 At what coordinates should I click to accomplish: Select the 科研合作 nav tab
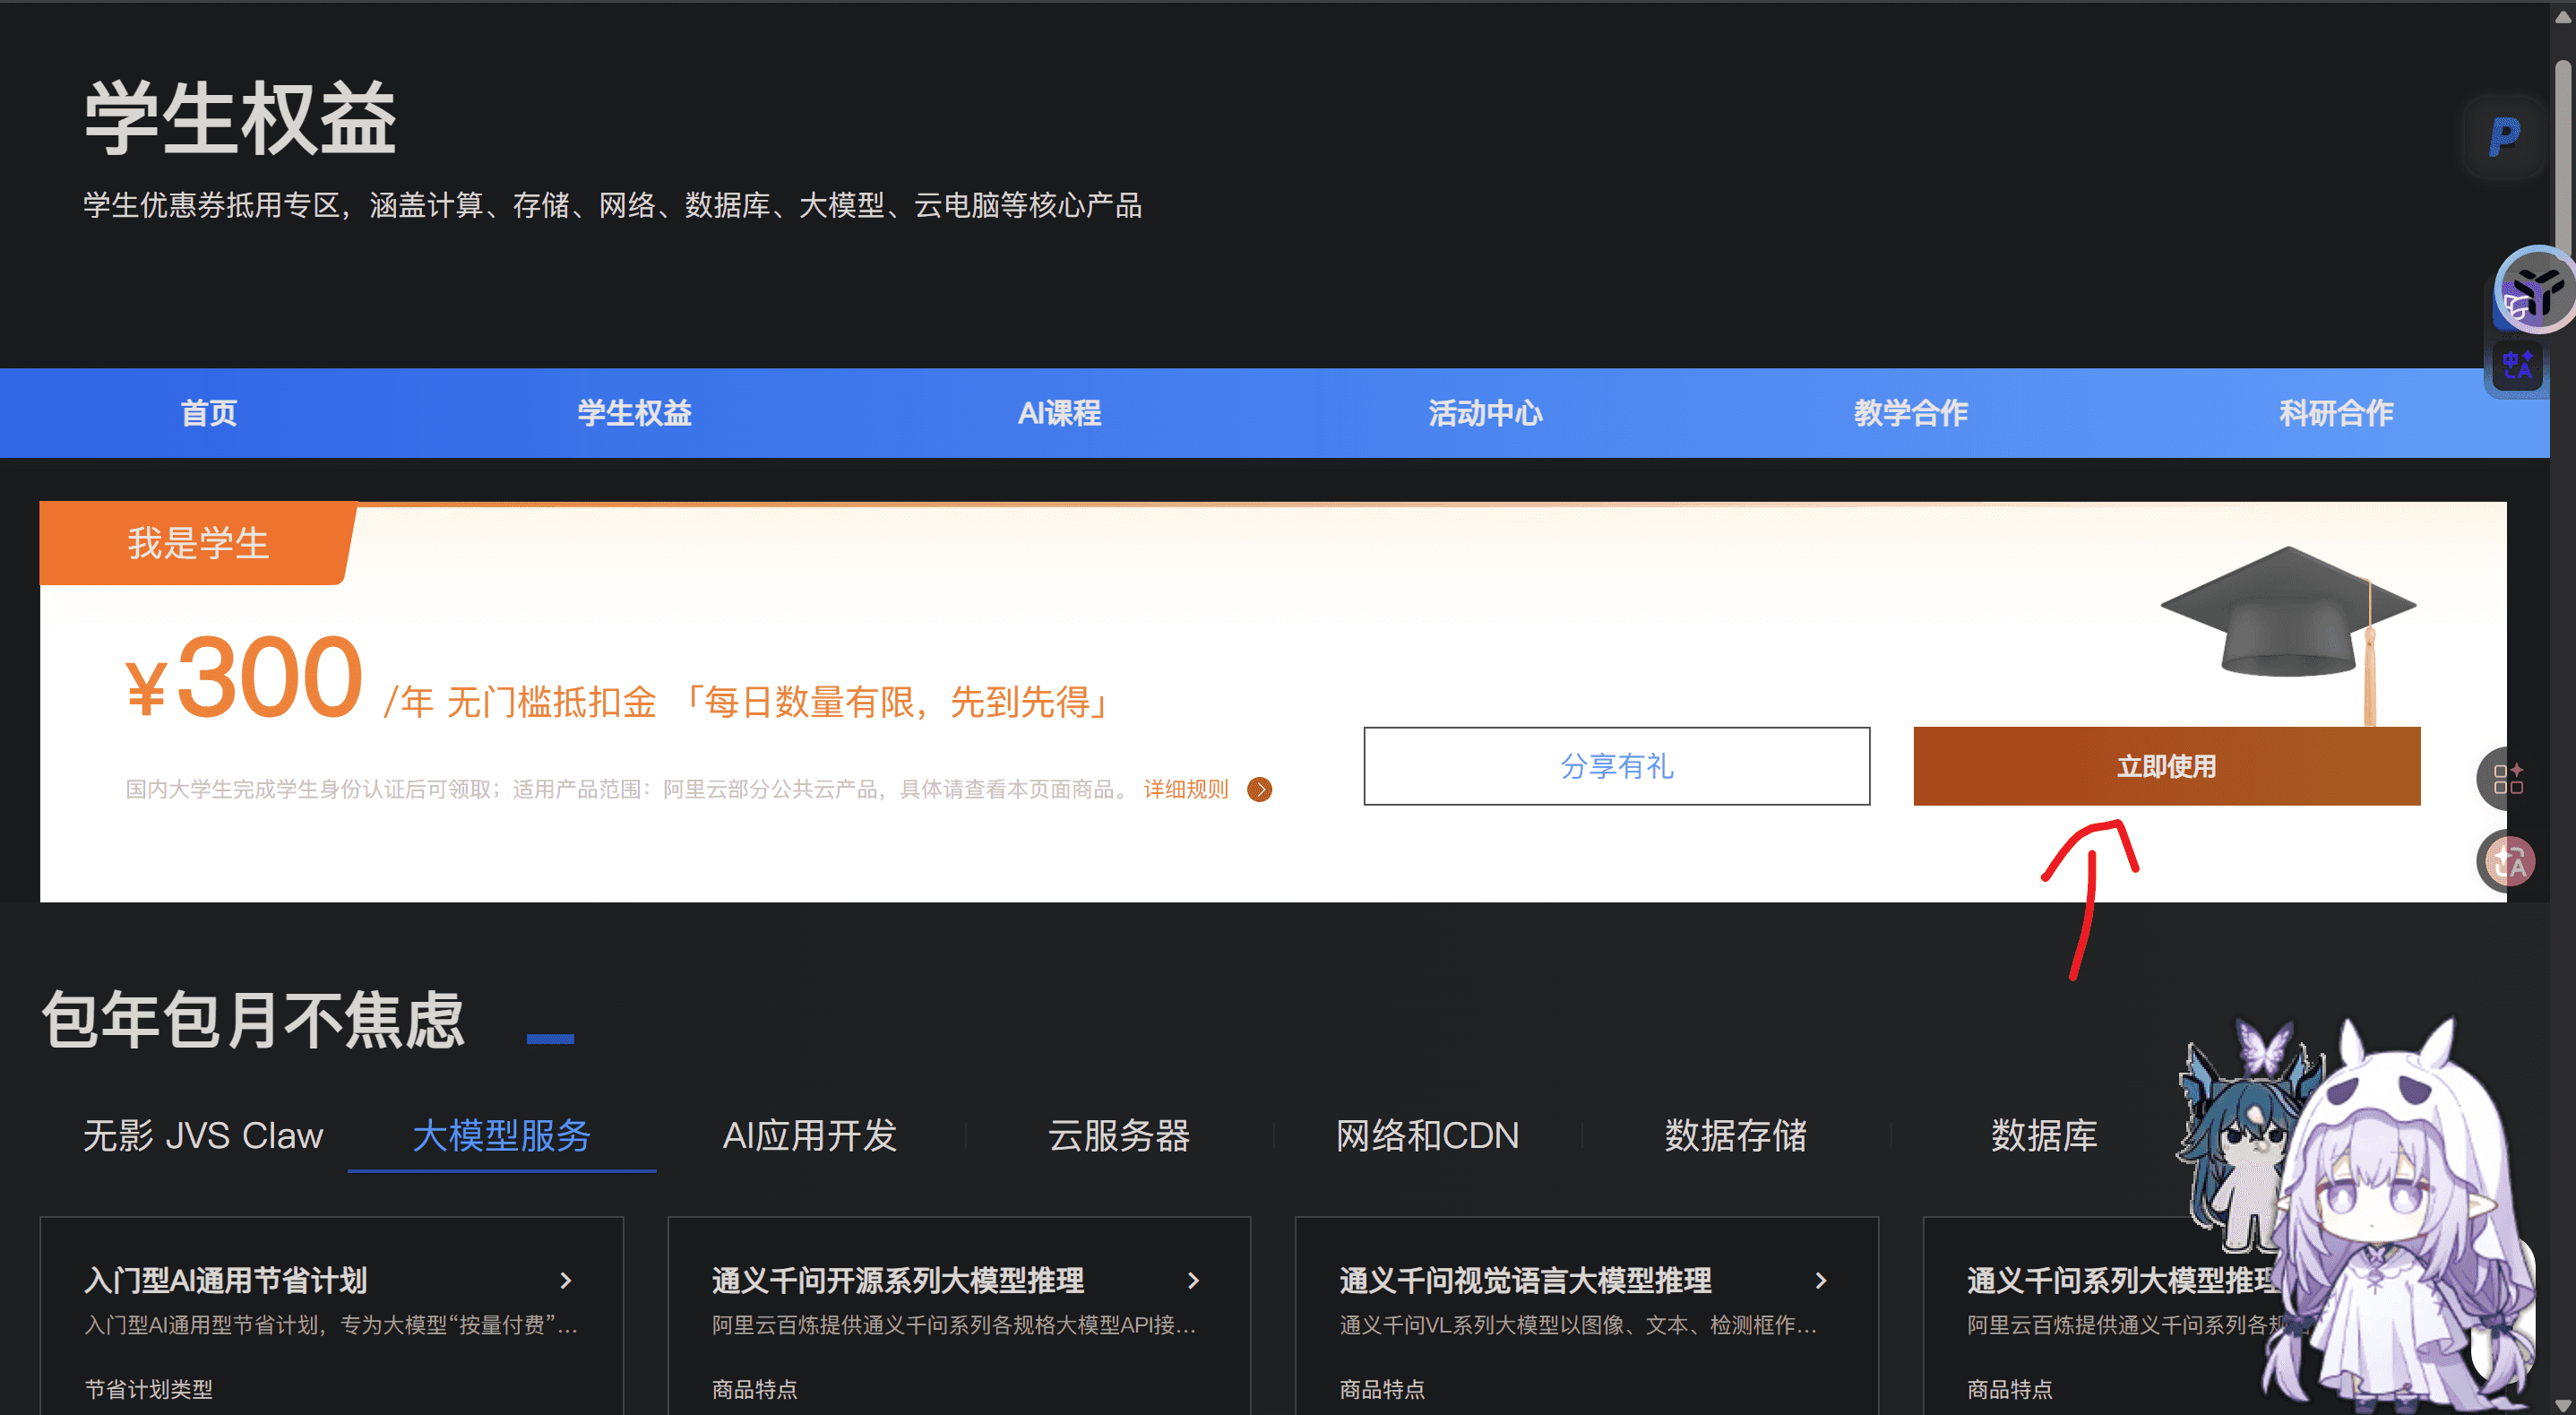[x=2336, y=413]
